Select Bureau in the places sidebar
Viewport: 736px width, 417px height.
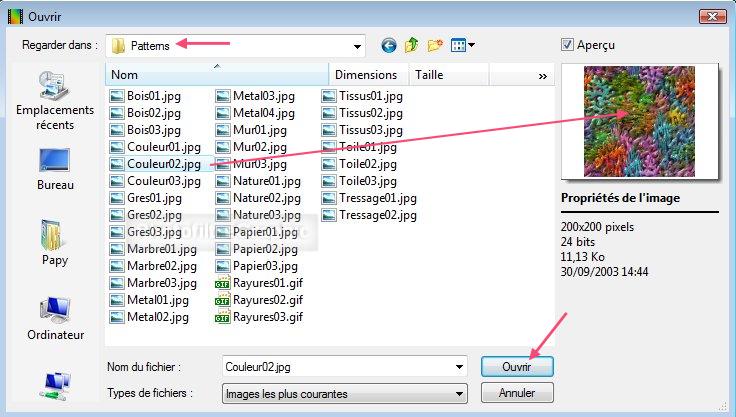click(55, 169)
